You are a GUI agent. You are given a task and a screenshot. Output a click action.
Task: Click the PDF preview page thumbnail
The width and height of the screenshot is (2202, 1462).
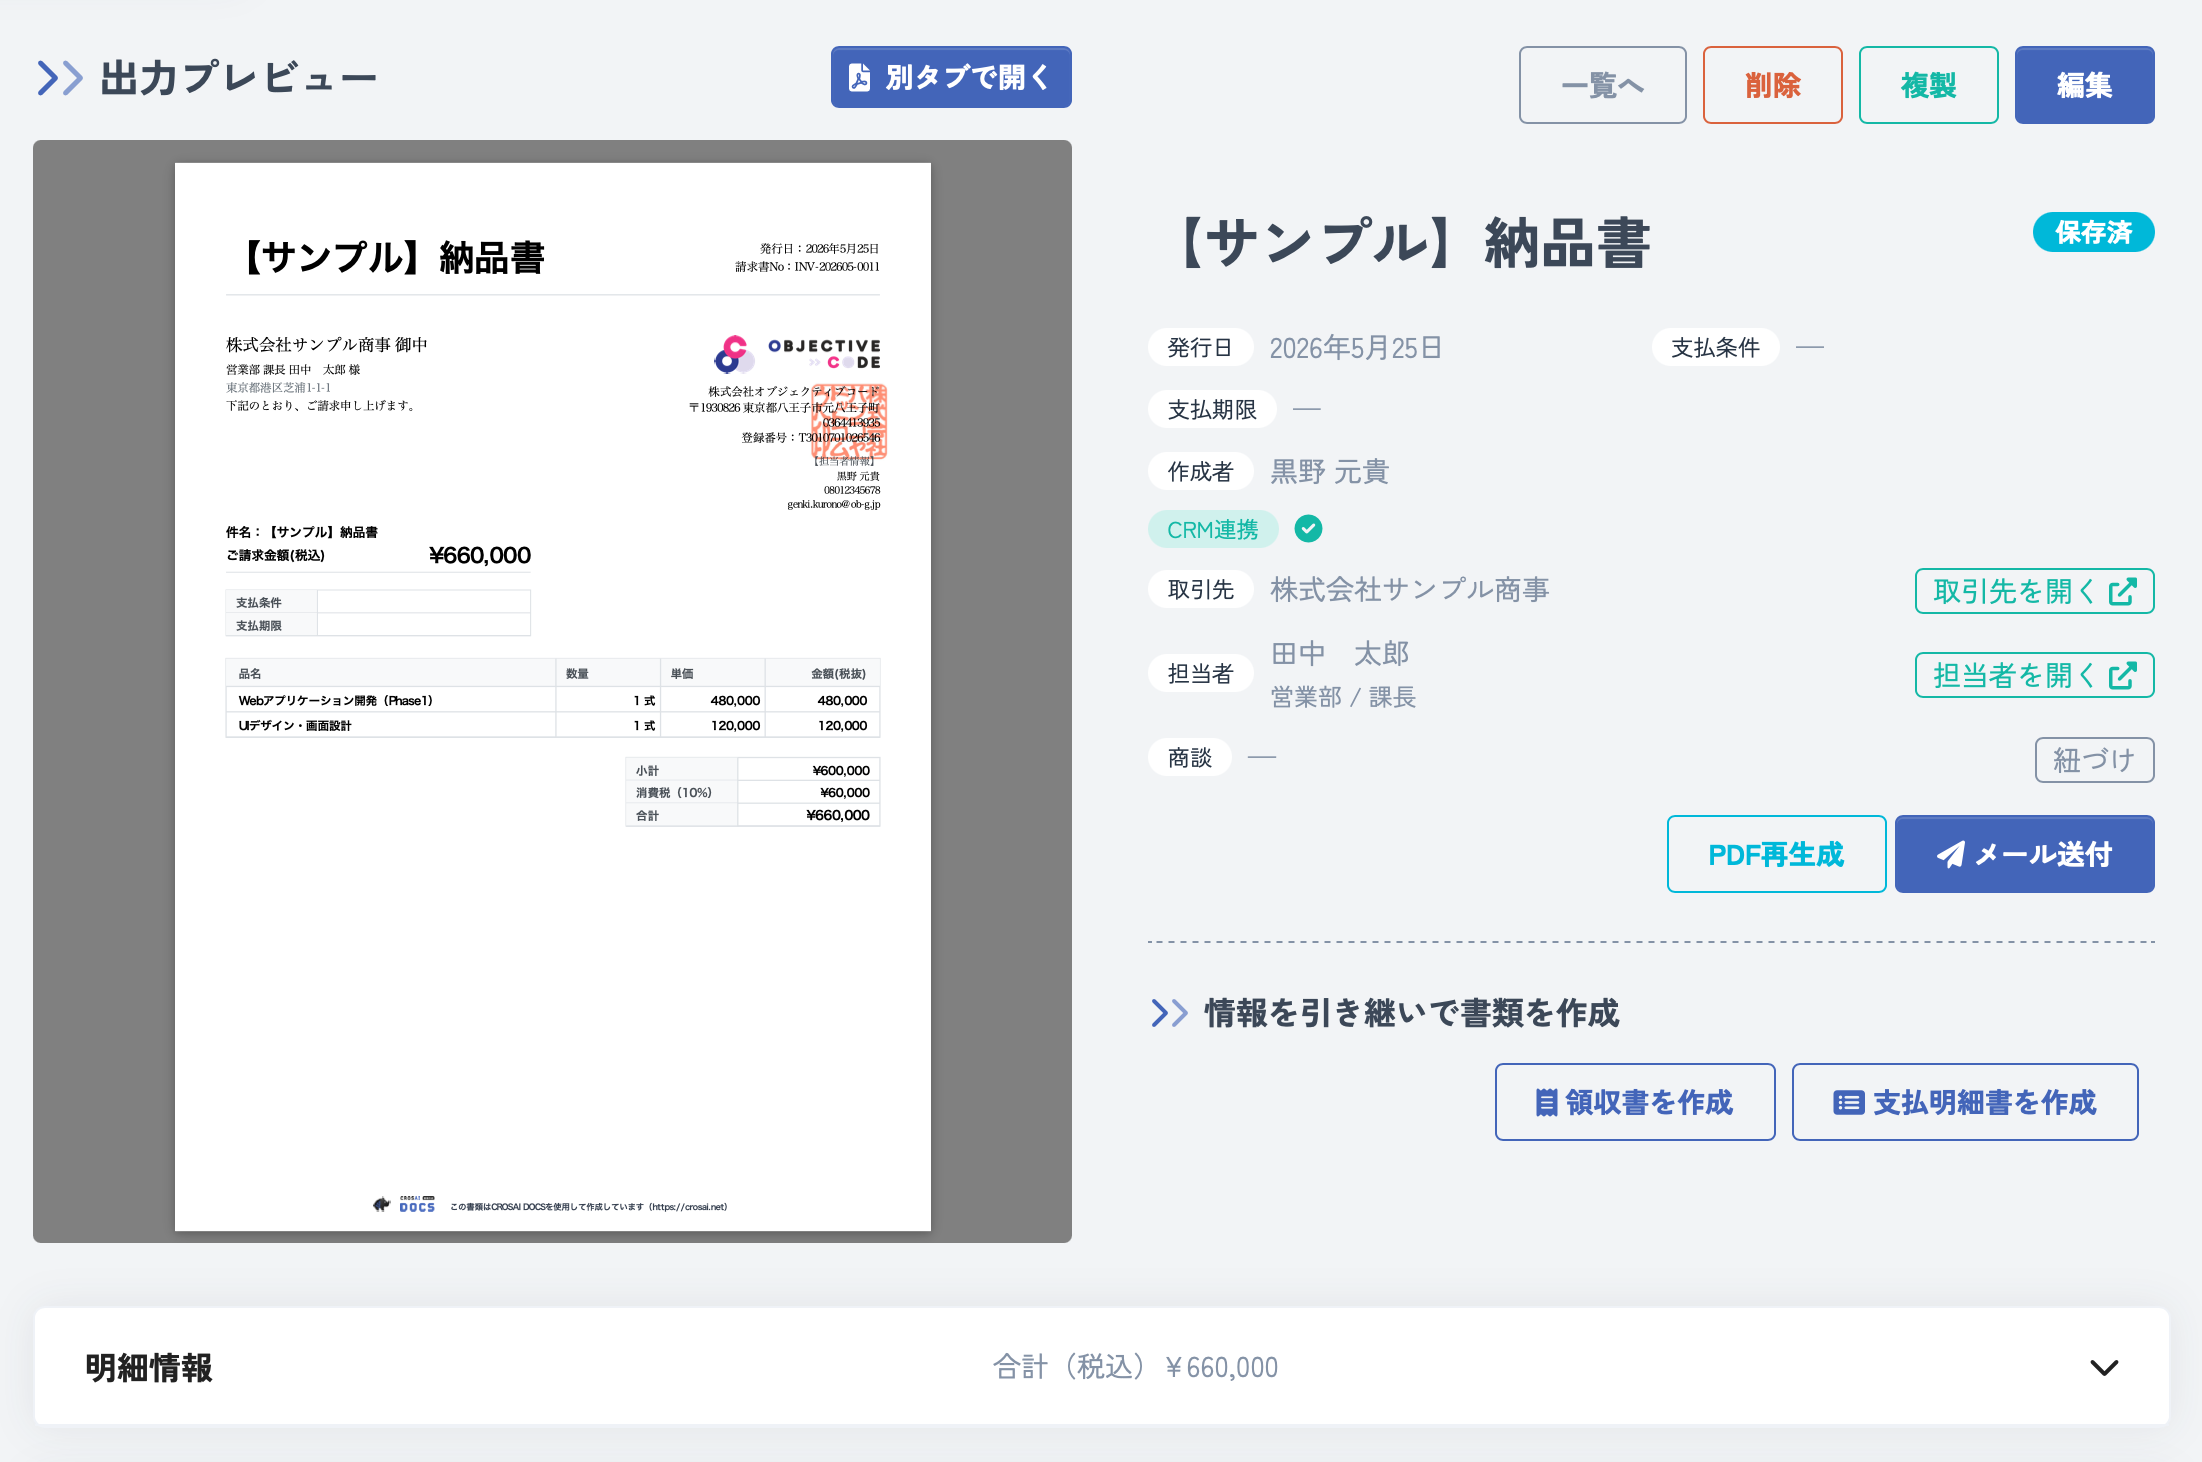point(552,696)
